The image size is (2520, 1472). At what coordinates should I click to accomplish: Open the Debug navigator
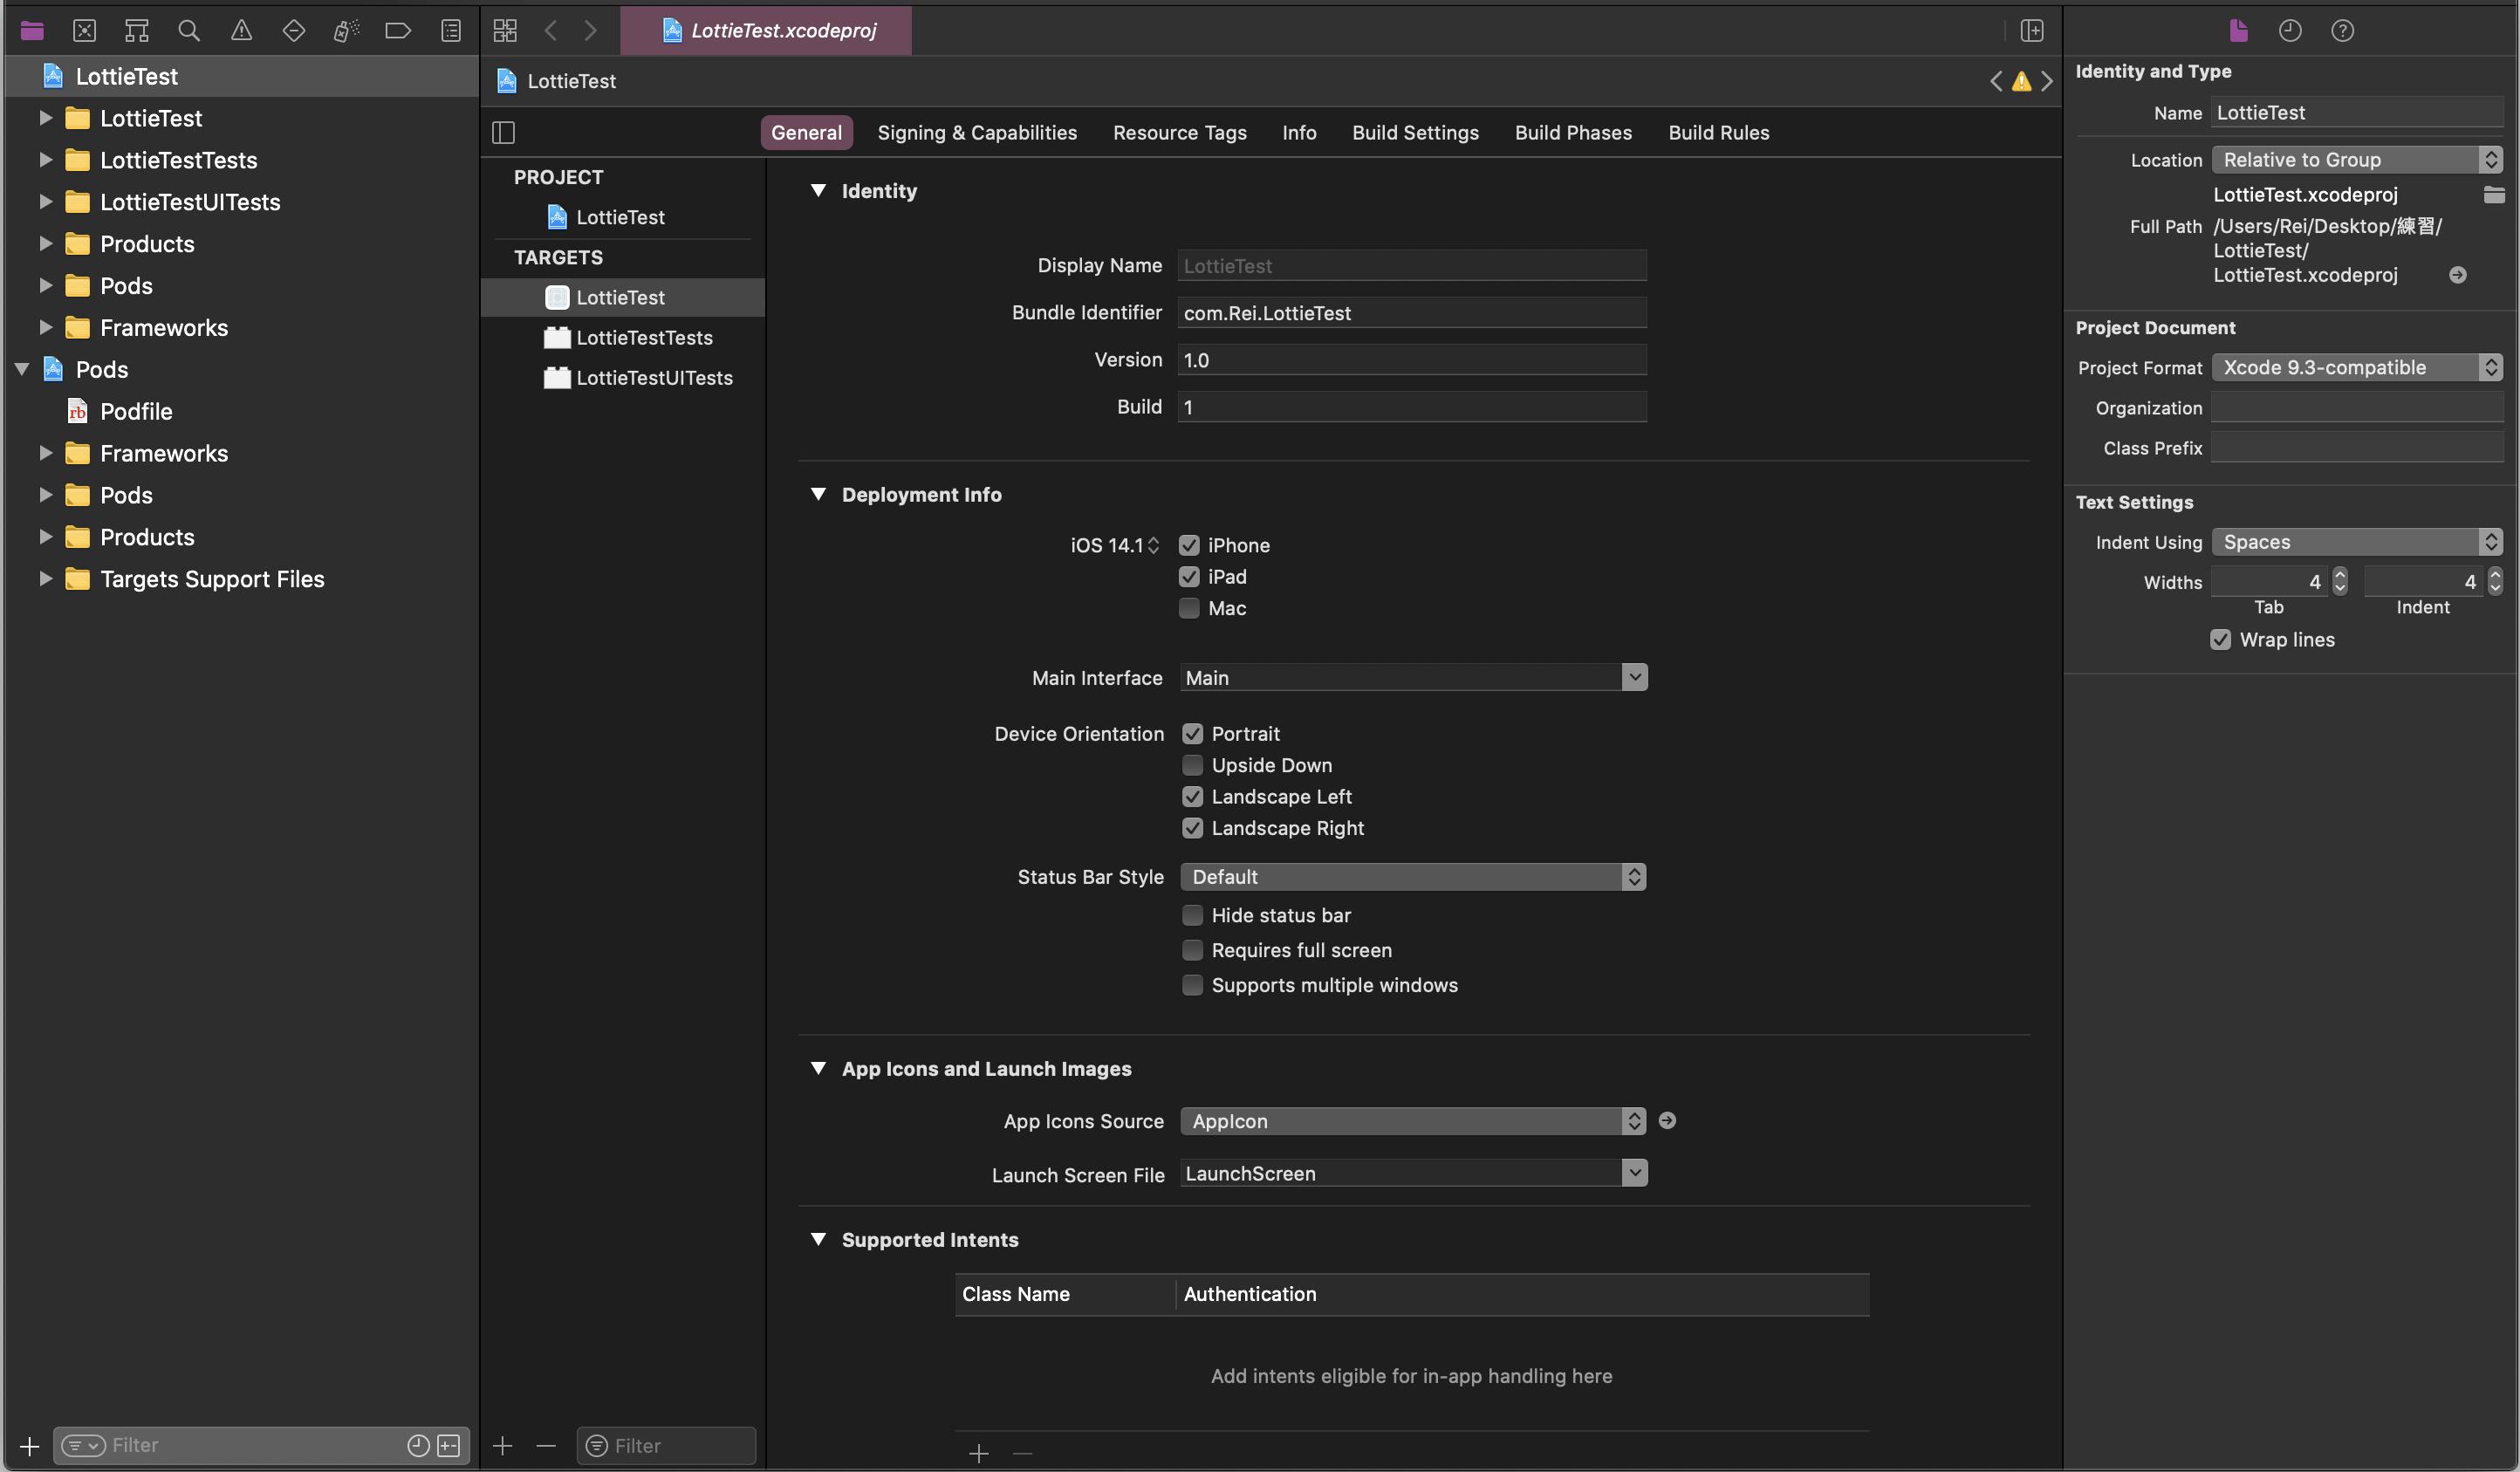click(x=346, y=31)
